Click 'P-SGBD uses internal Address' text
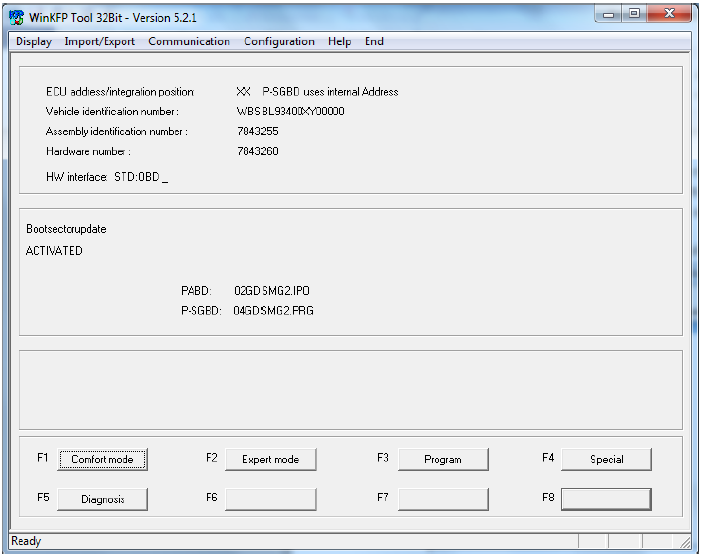 point(330,91)
